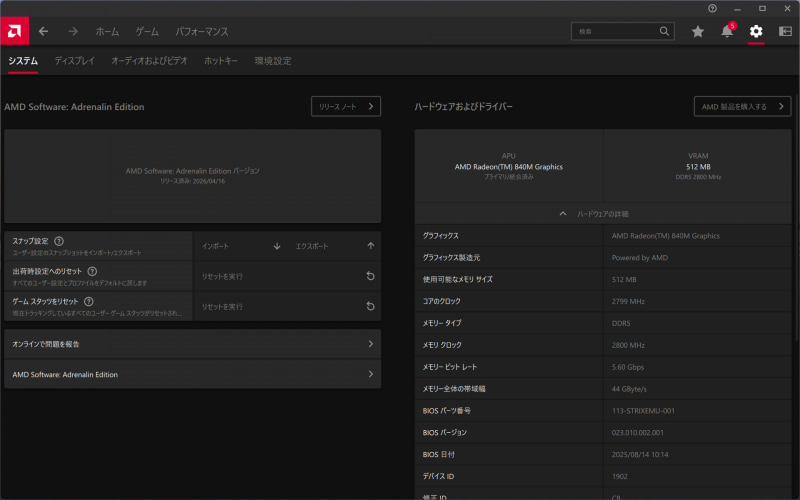The image size is (800, 500).
Task: Open パフォーマンス menu
Action: coord(202,32)
